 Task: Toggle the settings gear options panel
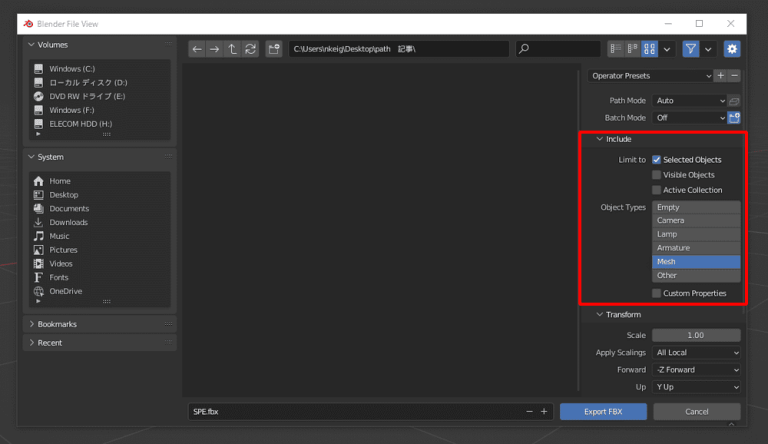pos(732,48)
